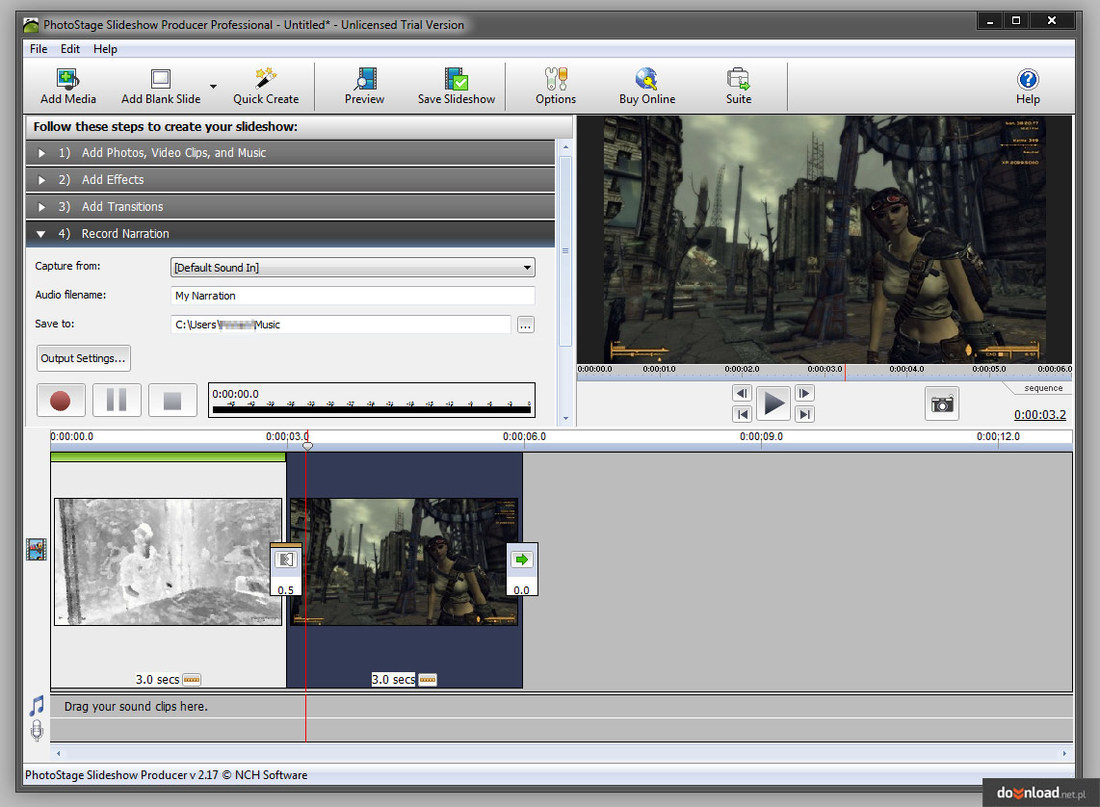Browse for Save to folder button

coord(525,324)
